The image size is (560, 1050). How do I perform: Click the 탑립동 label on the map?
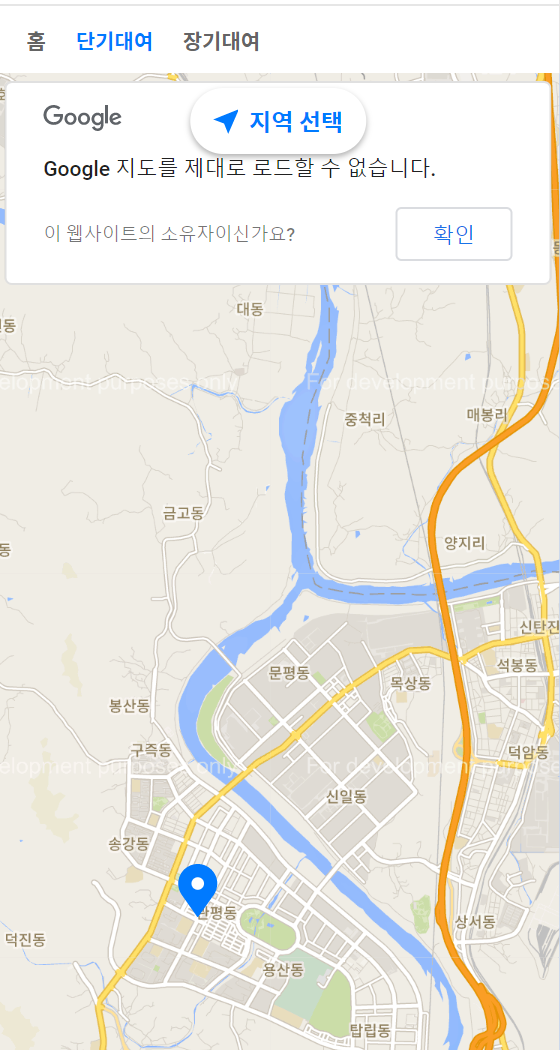(370, 1030)
